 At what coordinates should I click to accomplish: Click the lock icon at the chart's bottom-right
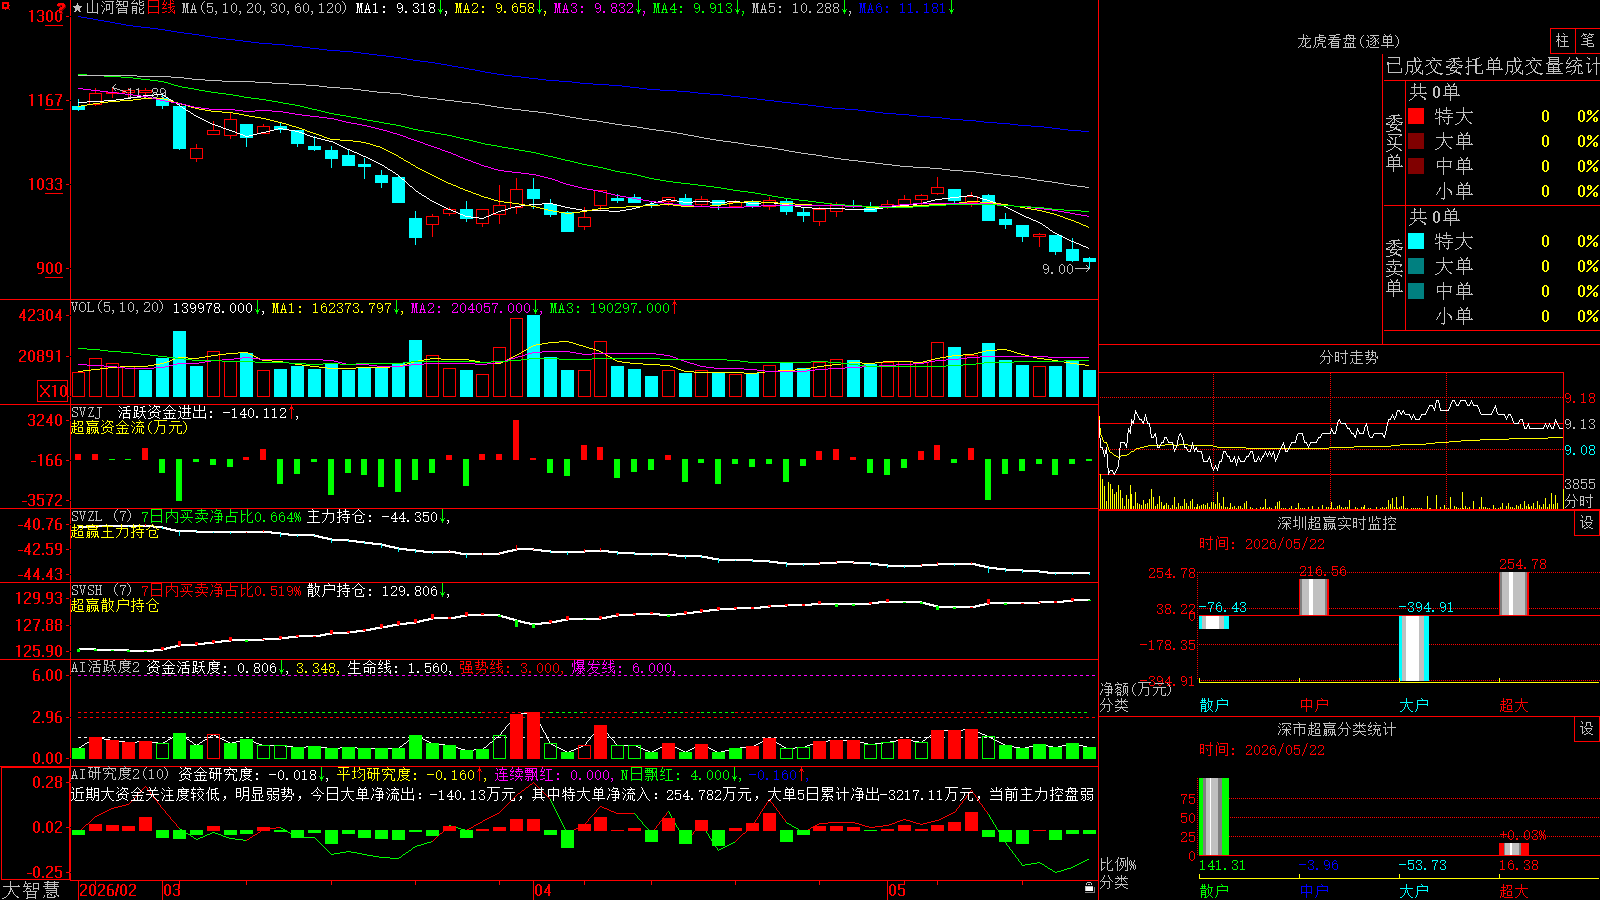point(1089,888)
